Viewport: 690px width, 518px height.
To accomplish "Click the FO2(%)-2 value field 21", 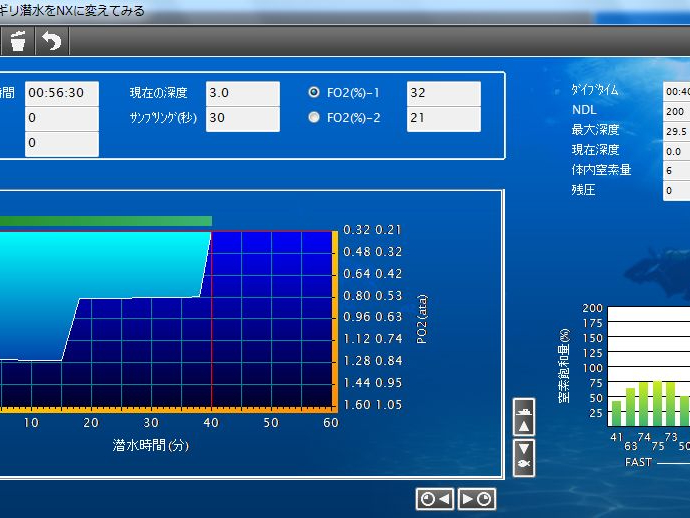I will (x=444, y=118).
